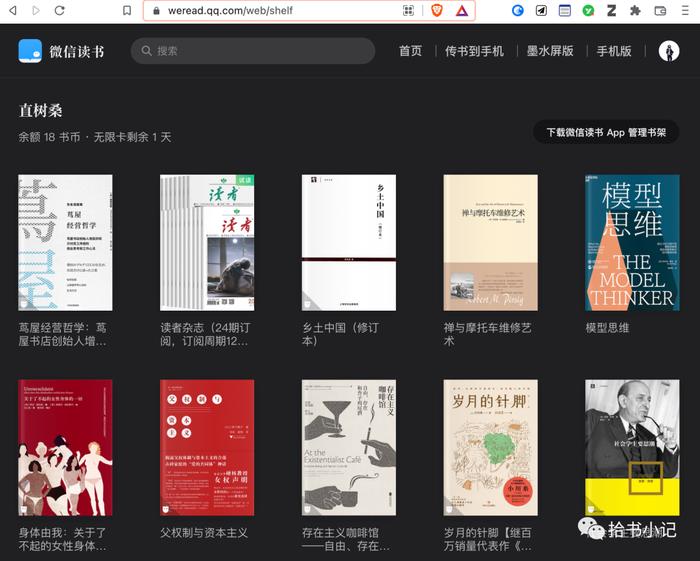Click the site lock icon in address bar
The image size is (700, 561).
tap(156, 11)
